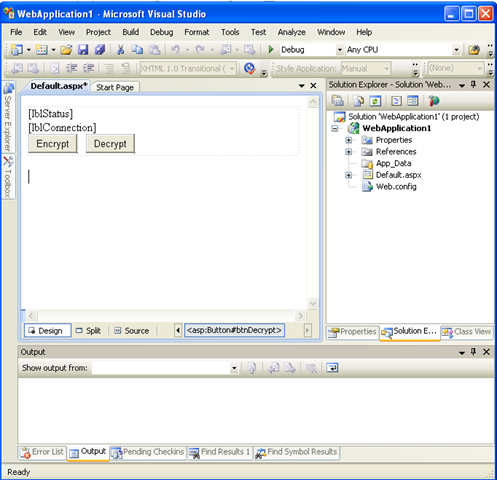
Task: Open the Build menu
Action: point(131,32)
